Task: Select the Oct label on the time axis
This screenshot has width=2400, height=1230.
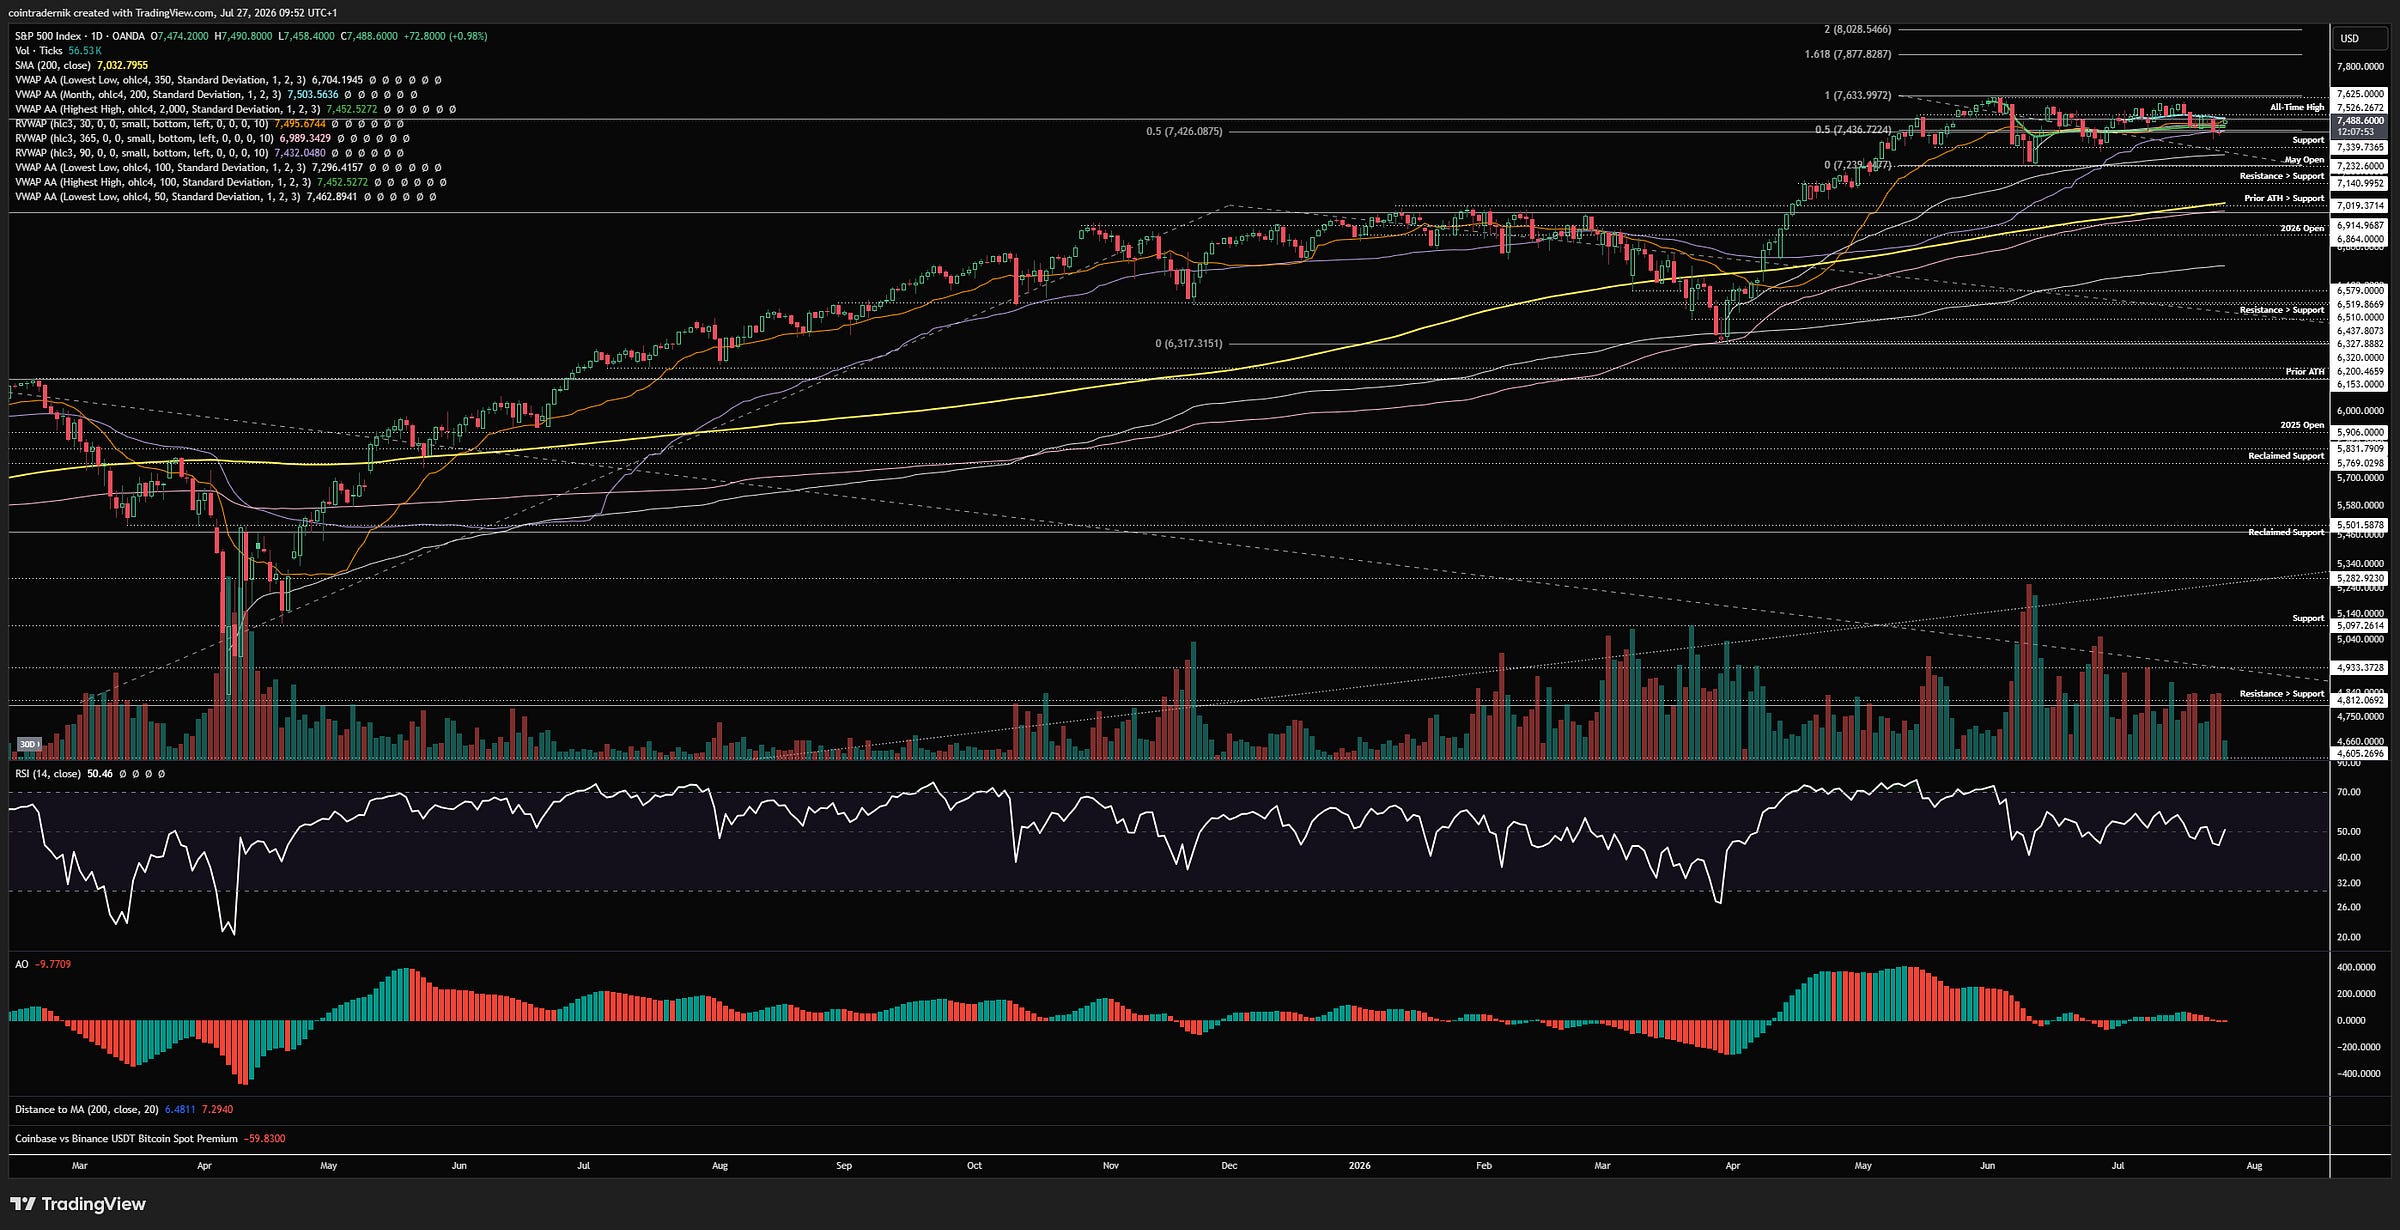Action: coord(974,1166)
